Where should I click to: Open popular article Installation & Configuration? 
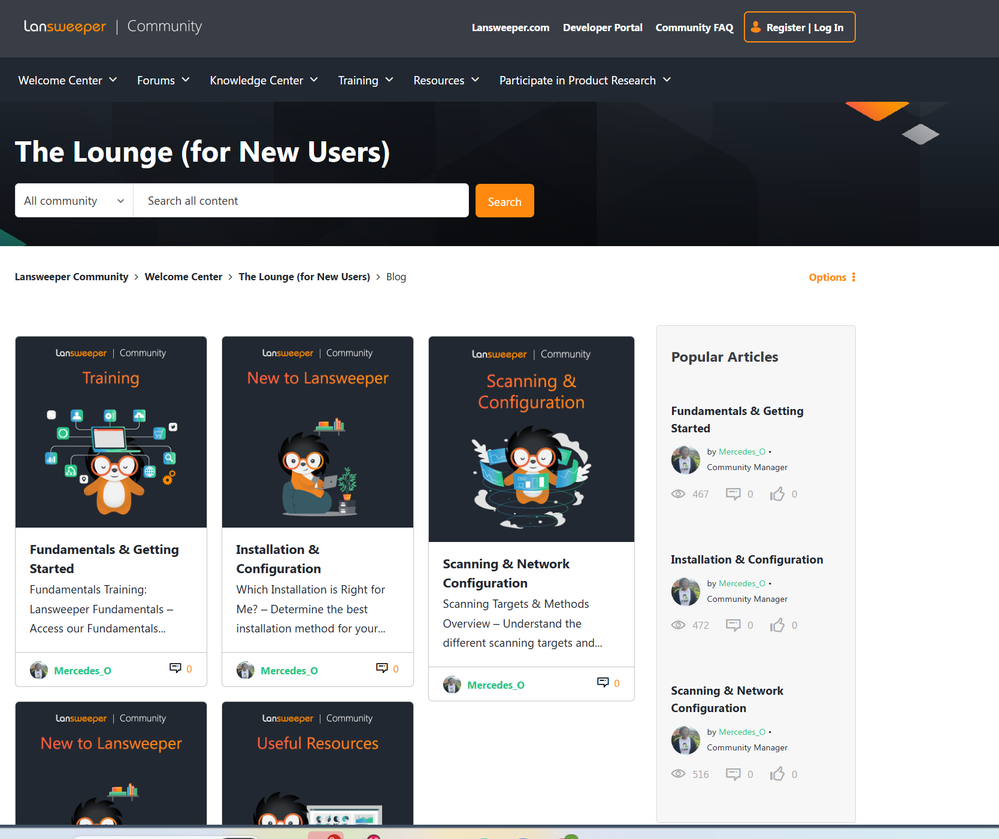747,559
